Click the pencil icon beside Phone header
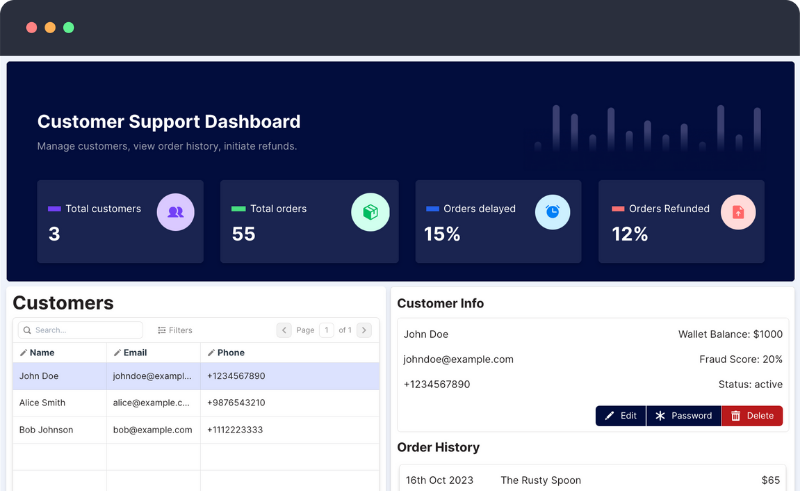The image size is (800, 491). tap(211, 353)
